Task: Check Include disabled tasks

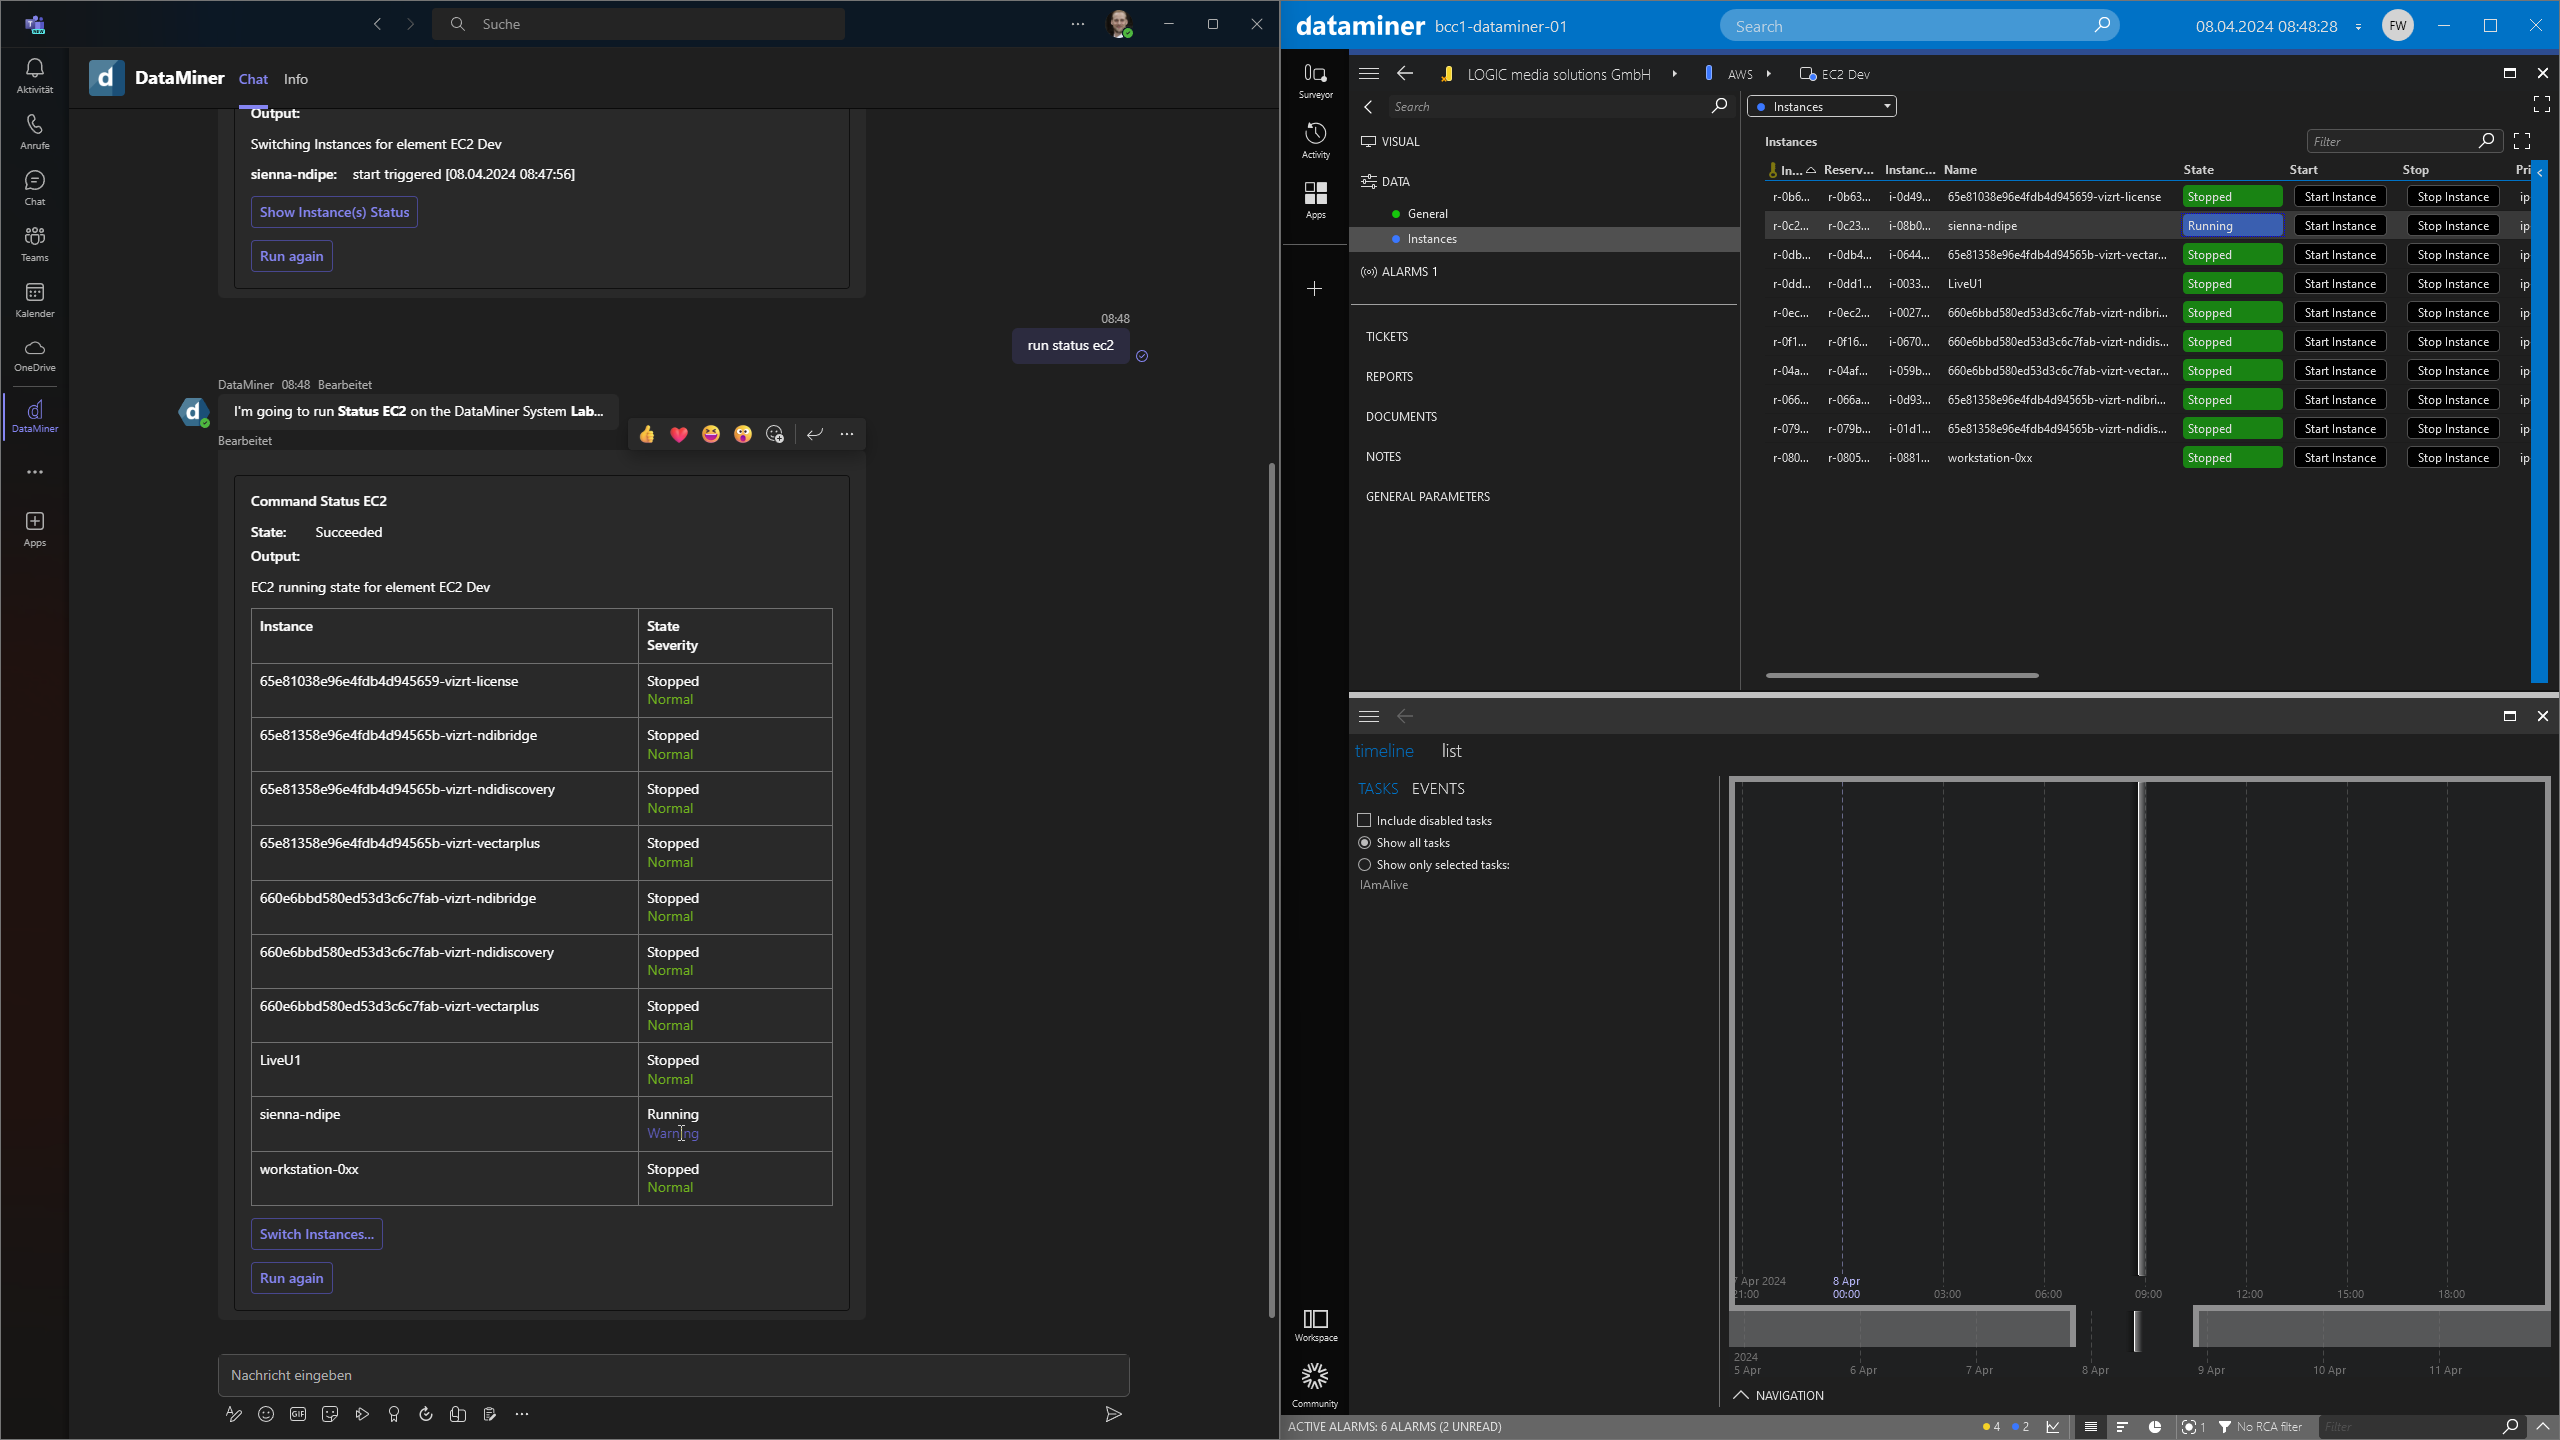Action: pos(1364,820)
